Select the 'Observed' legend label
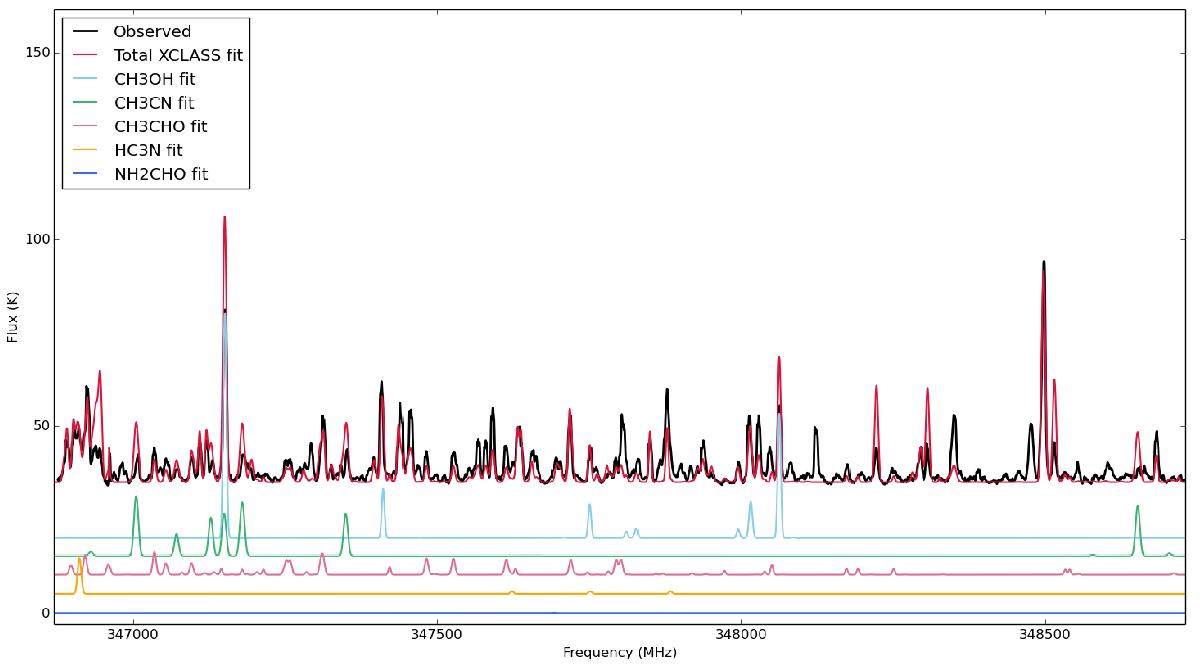This screenshot has width=1200, height=665. 151,32
